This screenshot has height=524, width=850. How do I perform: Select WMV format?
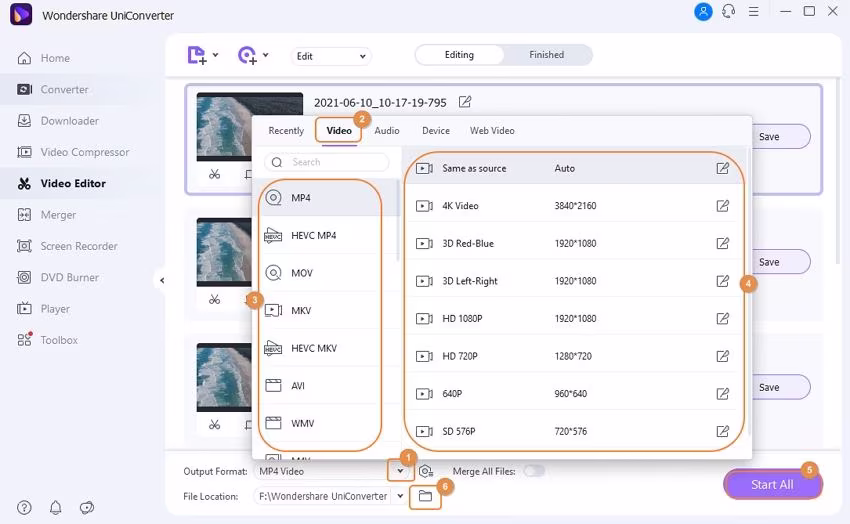(324, 423)
